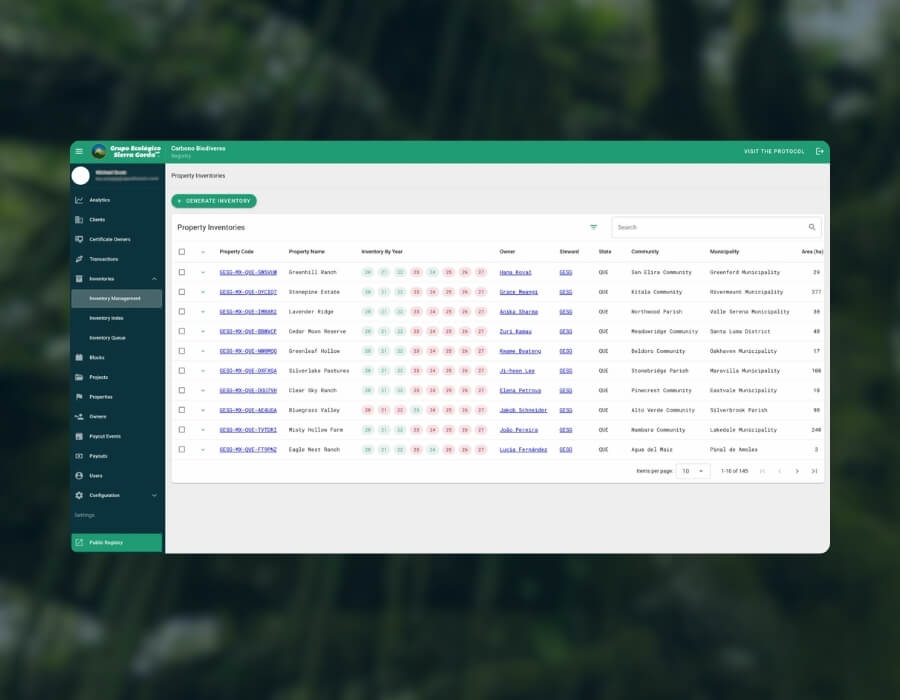Click the Generate Inventory button

coord(214,201)
